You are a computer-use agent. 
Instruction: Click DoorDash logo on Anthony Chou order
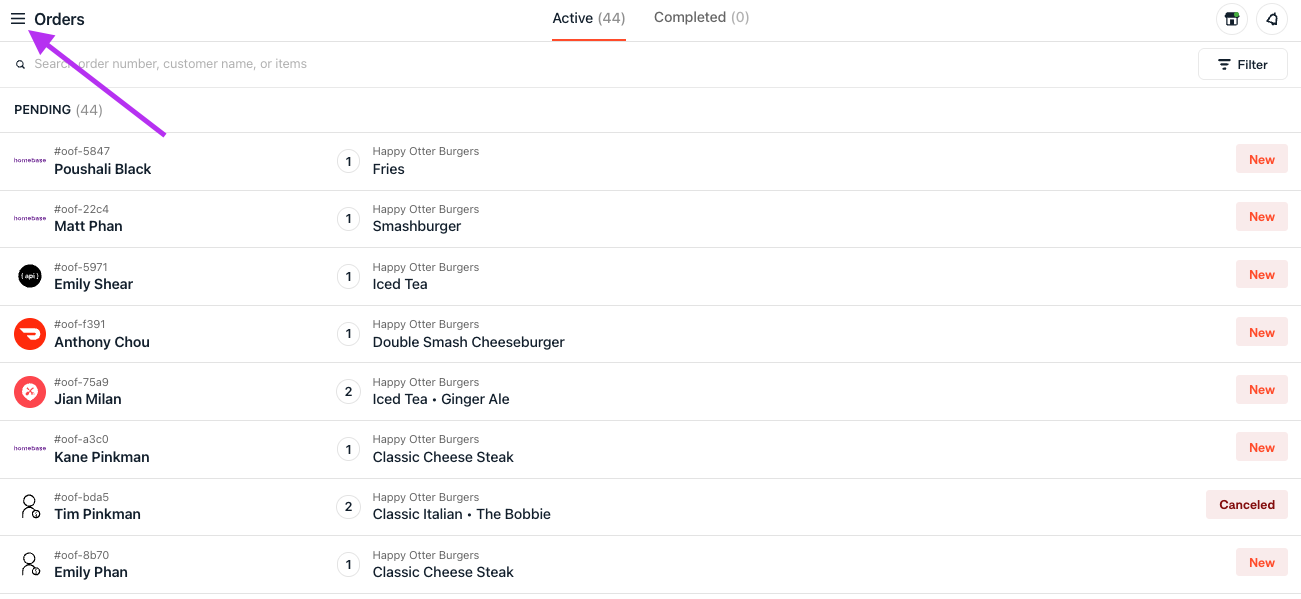[30, 334]
